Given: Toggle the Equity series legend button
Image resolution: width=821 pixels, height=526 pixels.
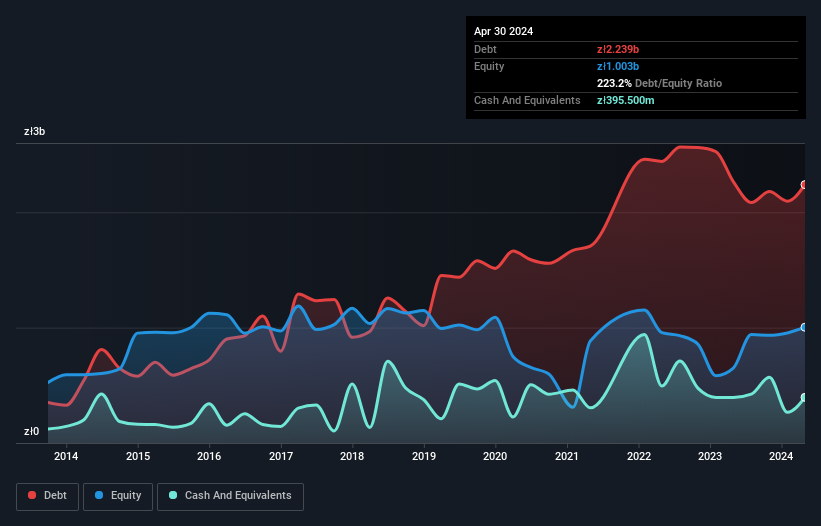Looking at the screenshot, I should click(x=118, y=496).
